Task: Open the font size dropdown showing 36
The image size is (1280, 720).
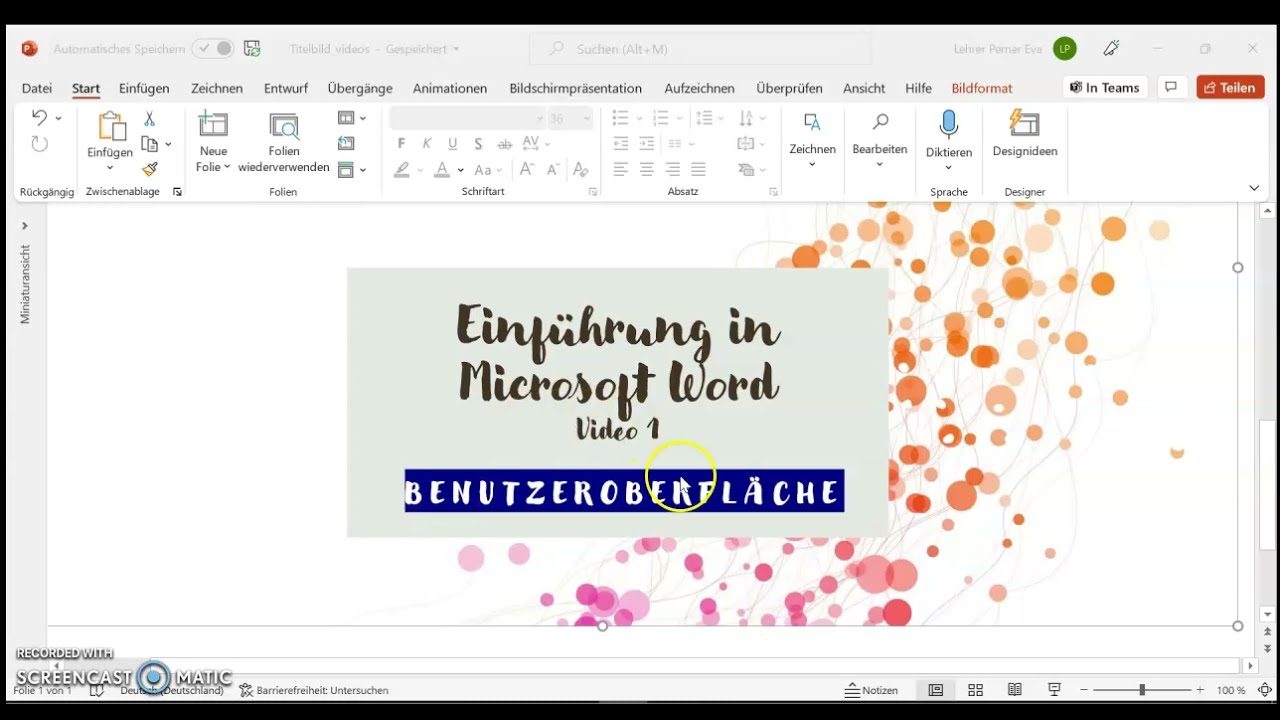Action: [x=587, y=118]
